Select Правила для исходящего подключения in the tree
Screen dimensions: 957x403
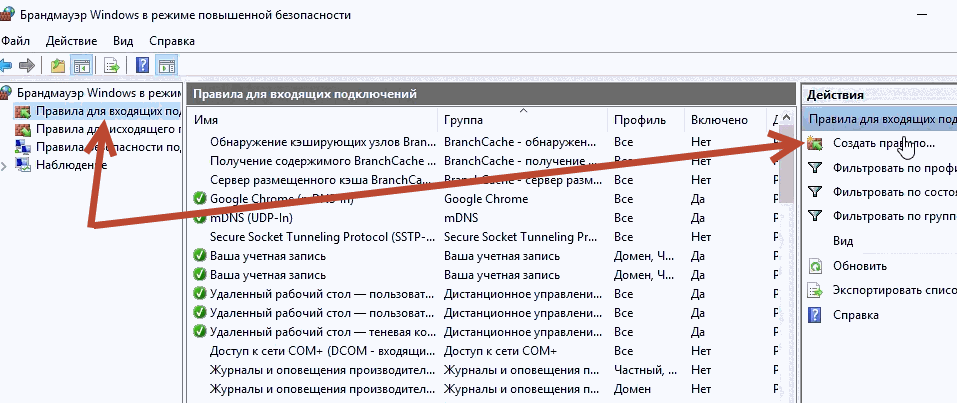tap(108, 129)
